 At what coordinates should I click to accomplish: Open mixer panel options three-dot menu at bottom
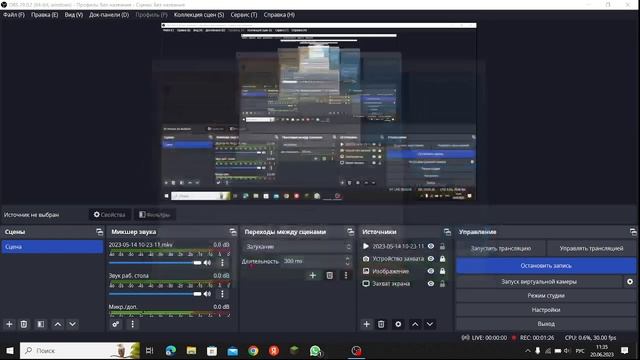point(132,324)
